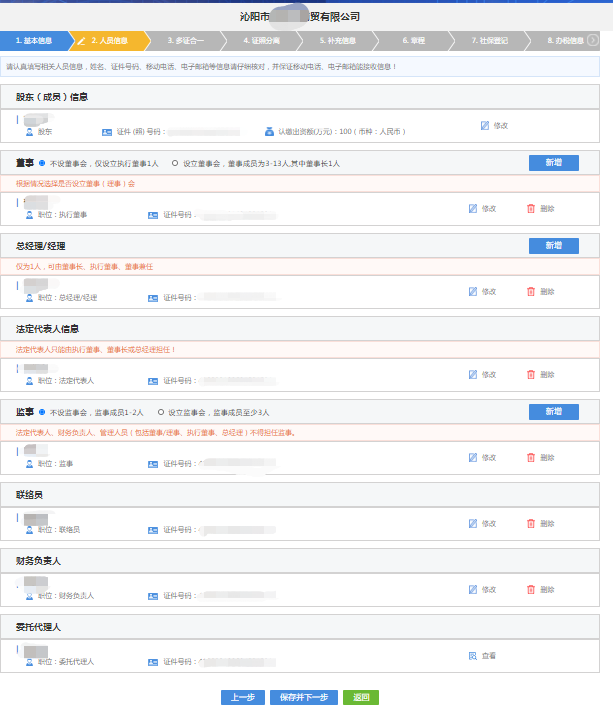613x715 pixels.
Task: Open step 7 社保登记 tab
Action: (x=489, y=41)
